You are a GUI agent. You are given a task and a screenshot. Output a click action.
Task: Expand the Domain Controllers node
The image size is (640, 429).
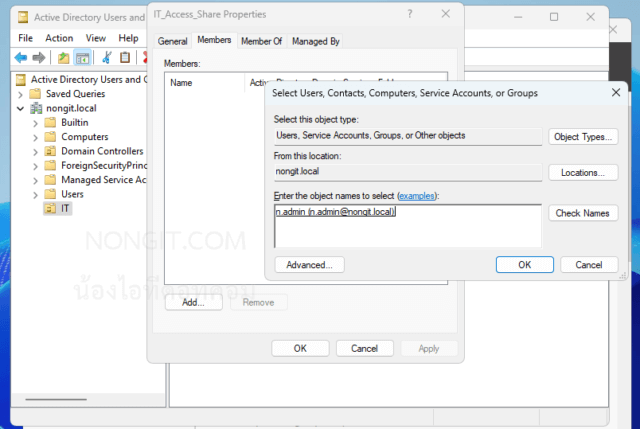36,152
